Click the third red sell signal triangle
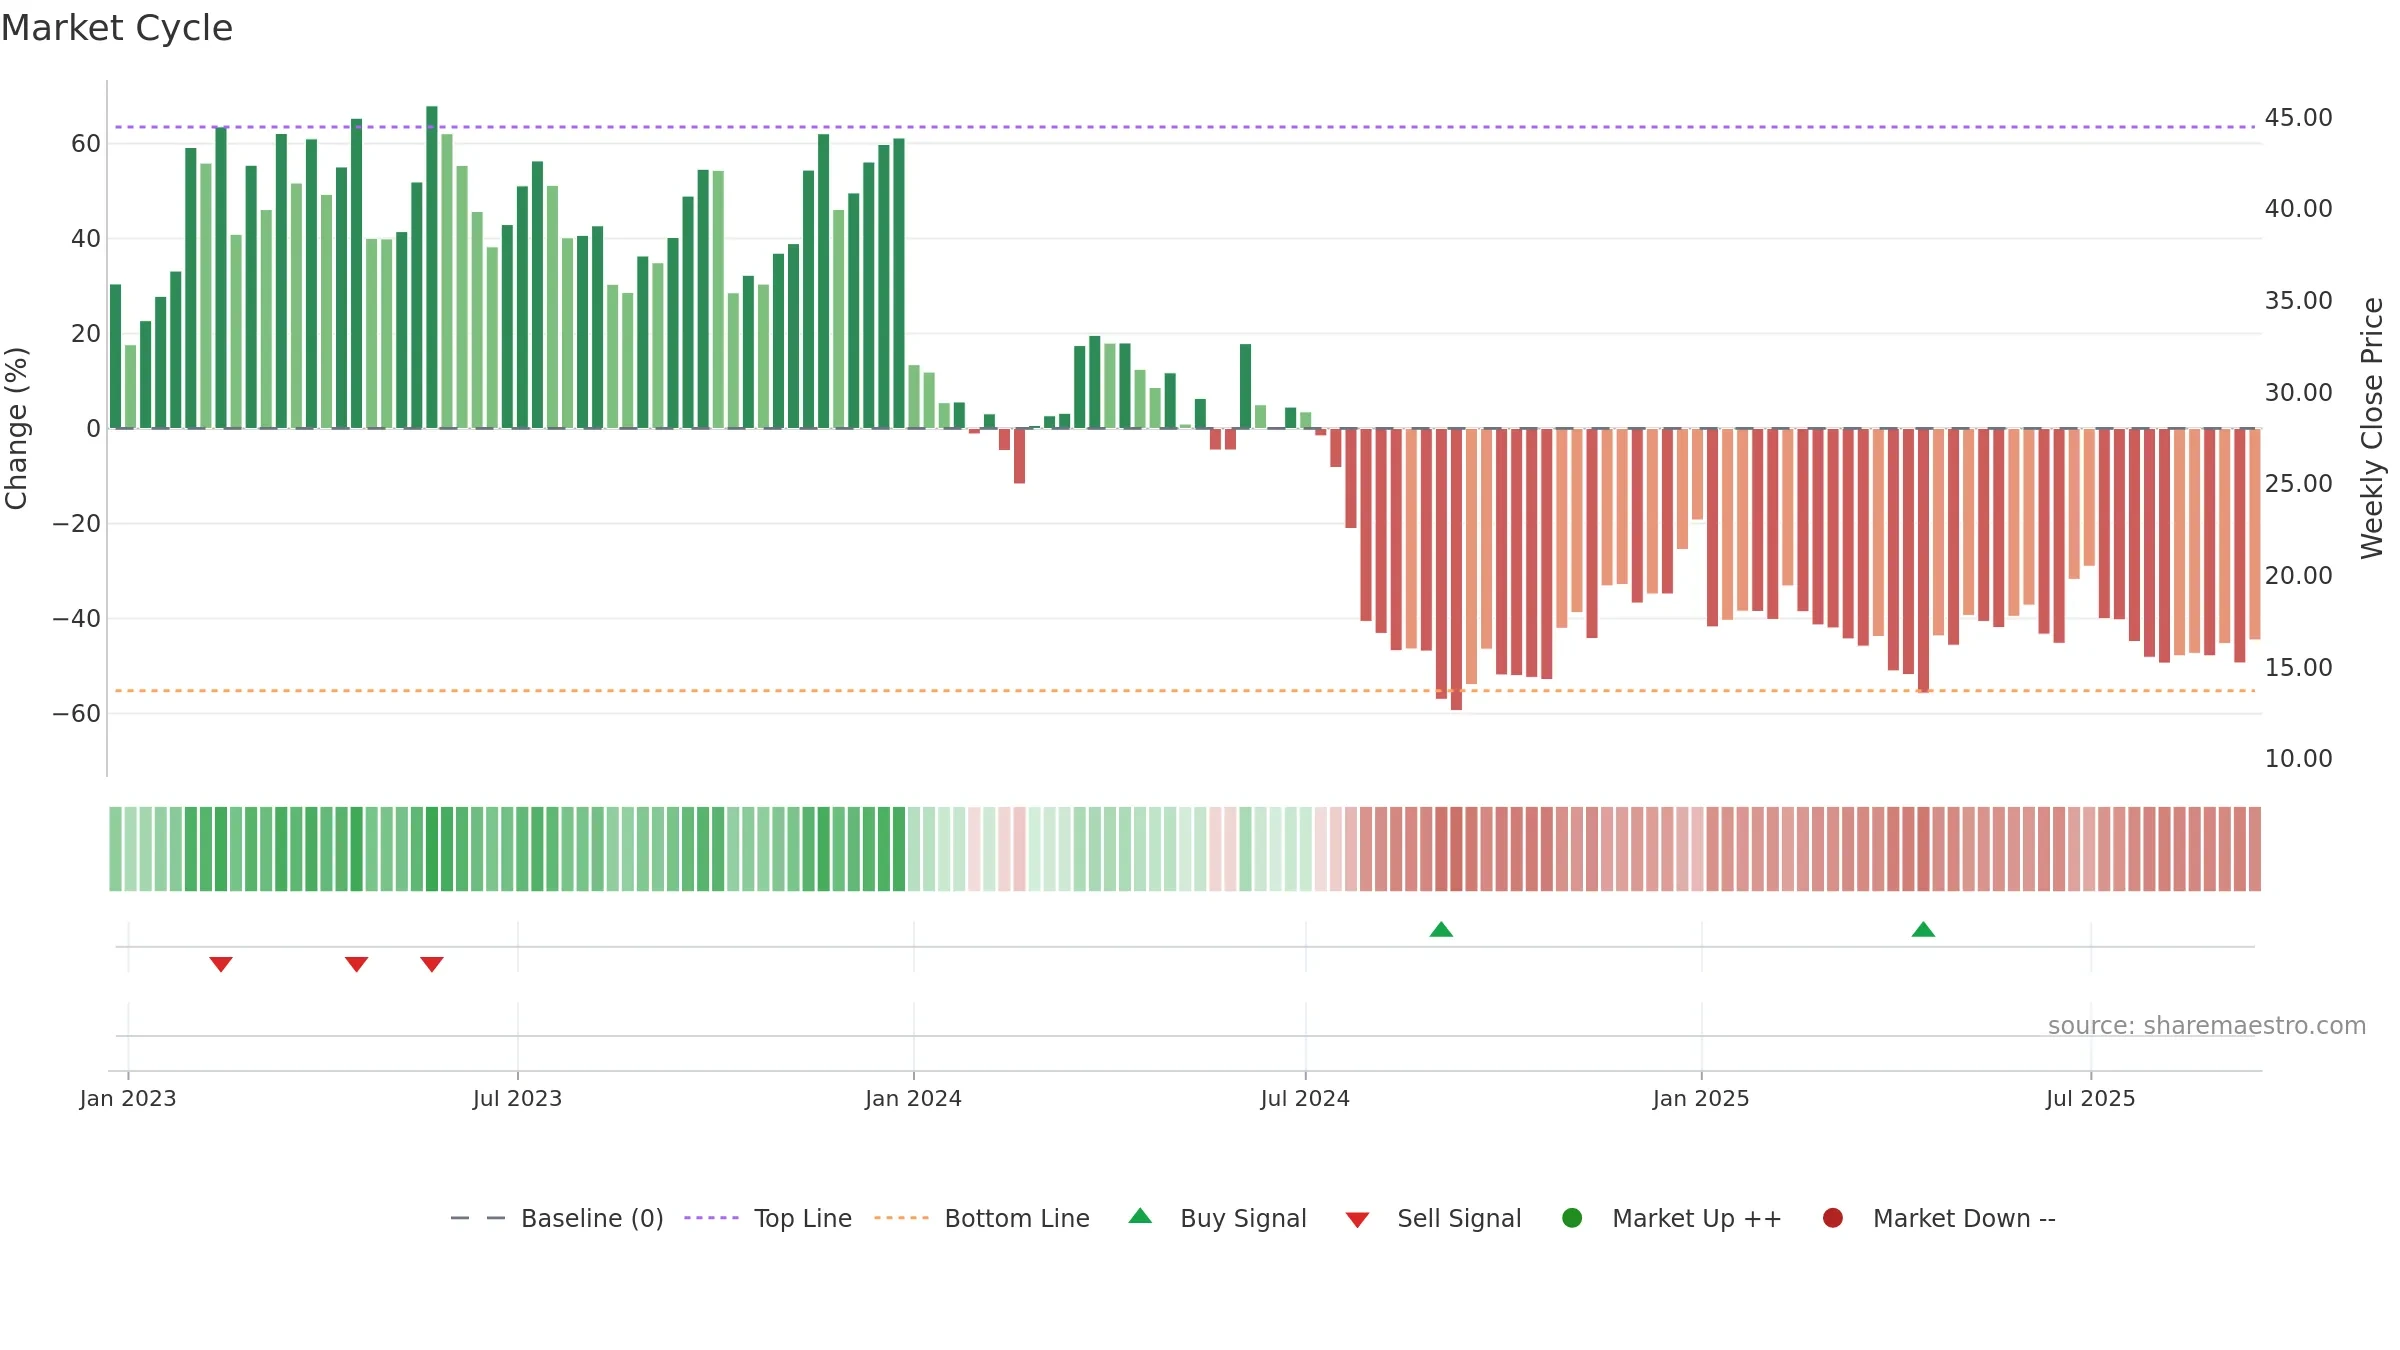This screenshot has width=2400, height=1350. point(432,964)
